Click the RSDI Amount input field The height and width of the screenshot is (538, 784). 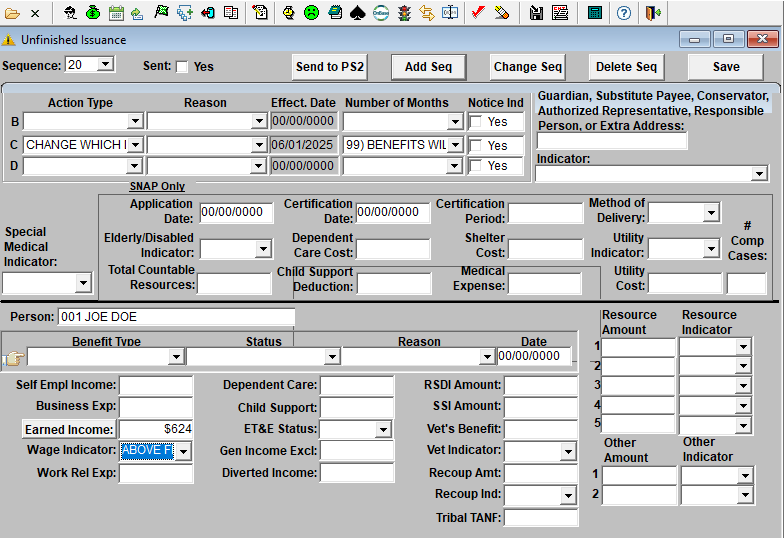point(541,386)
